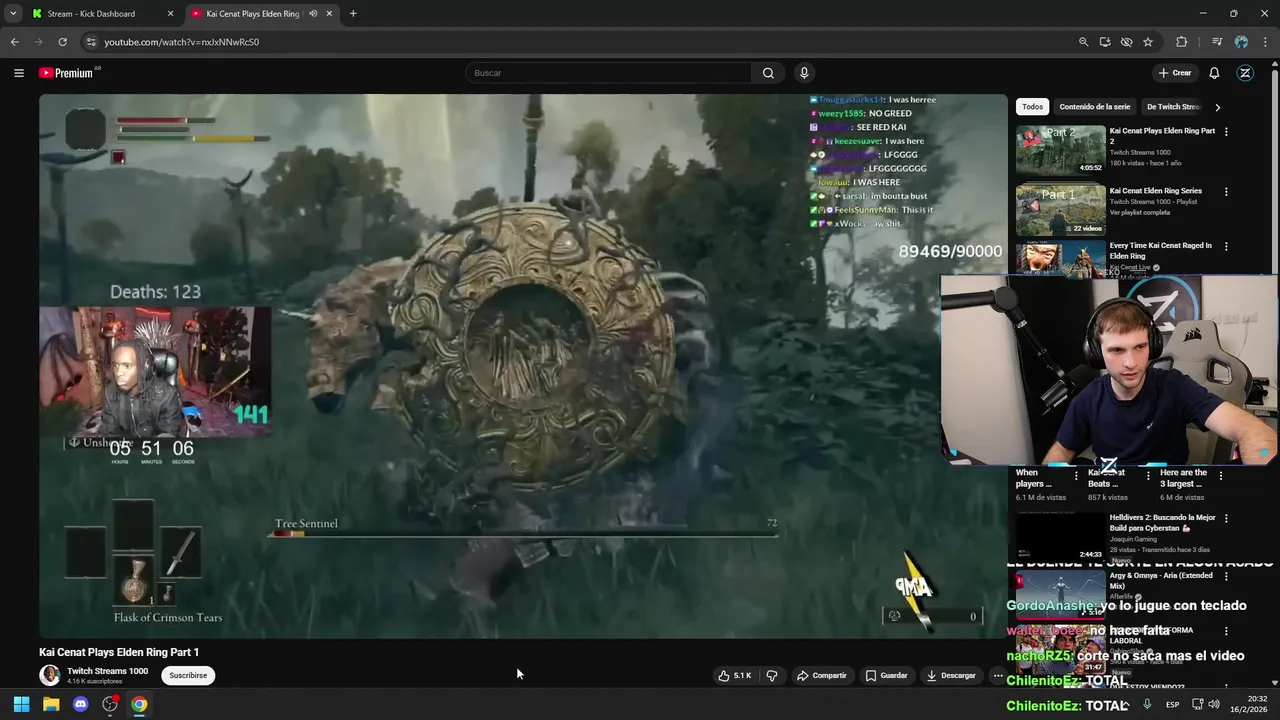Screen dimensions: 1280x720
Task: Open Kai Cenat Plays Elden Ring Part 2 thumbnail
Action: coord(1061,150)
